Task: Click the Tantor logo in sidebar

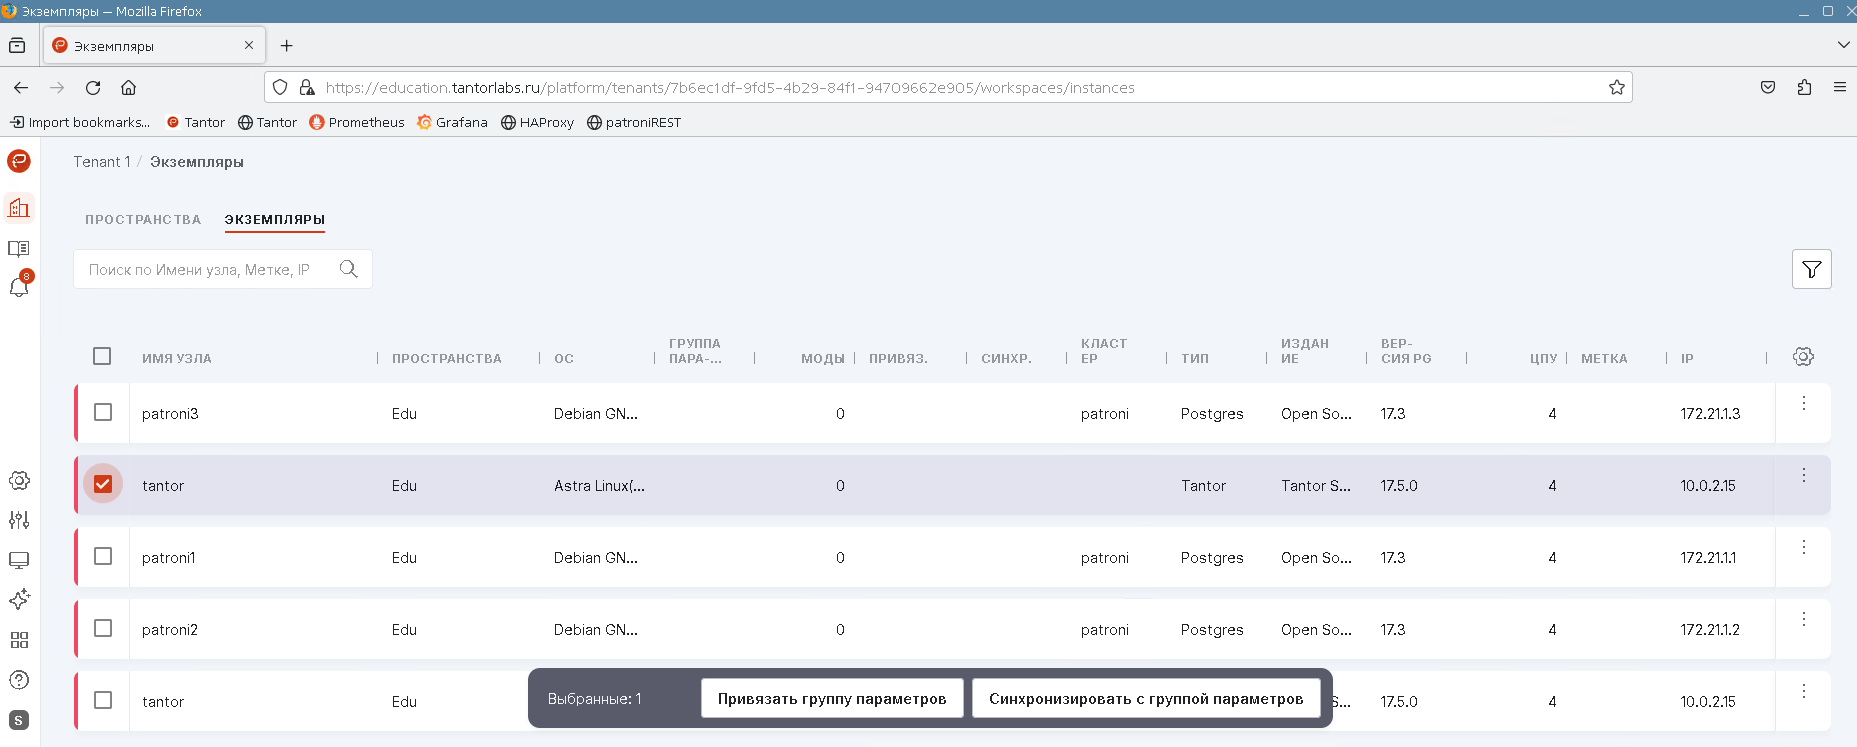Action: 19,161
